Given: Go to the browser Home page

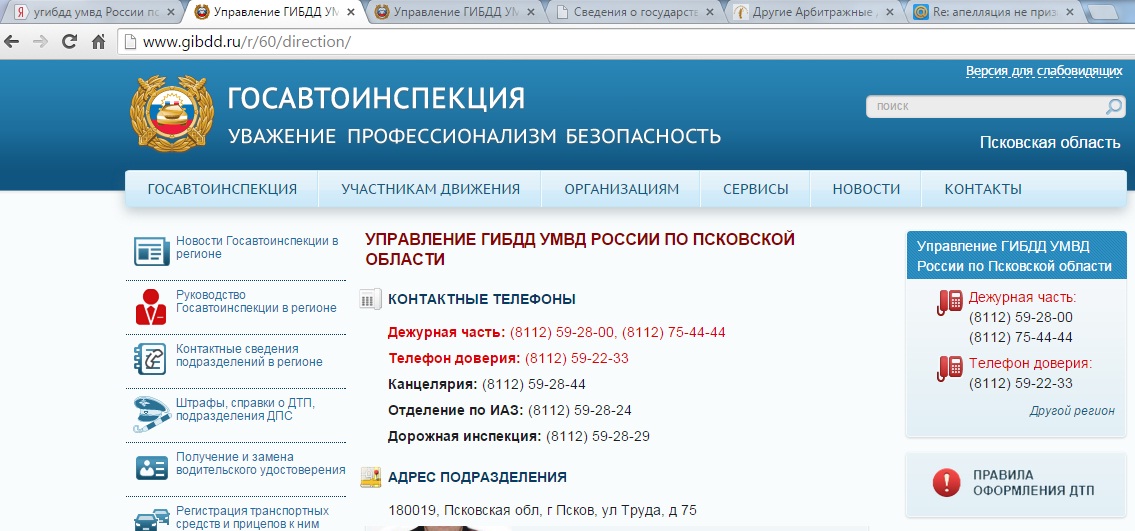Looking at the screenshot, I should click(x=98, y=41).
